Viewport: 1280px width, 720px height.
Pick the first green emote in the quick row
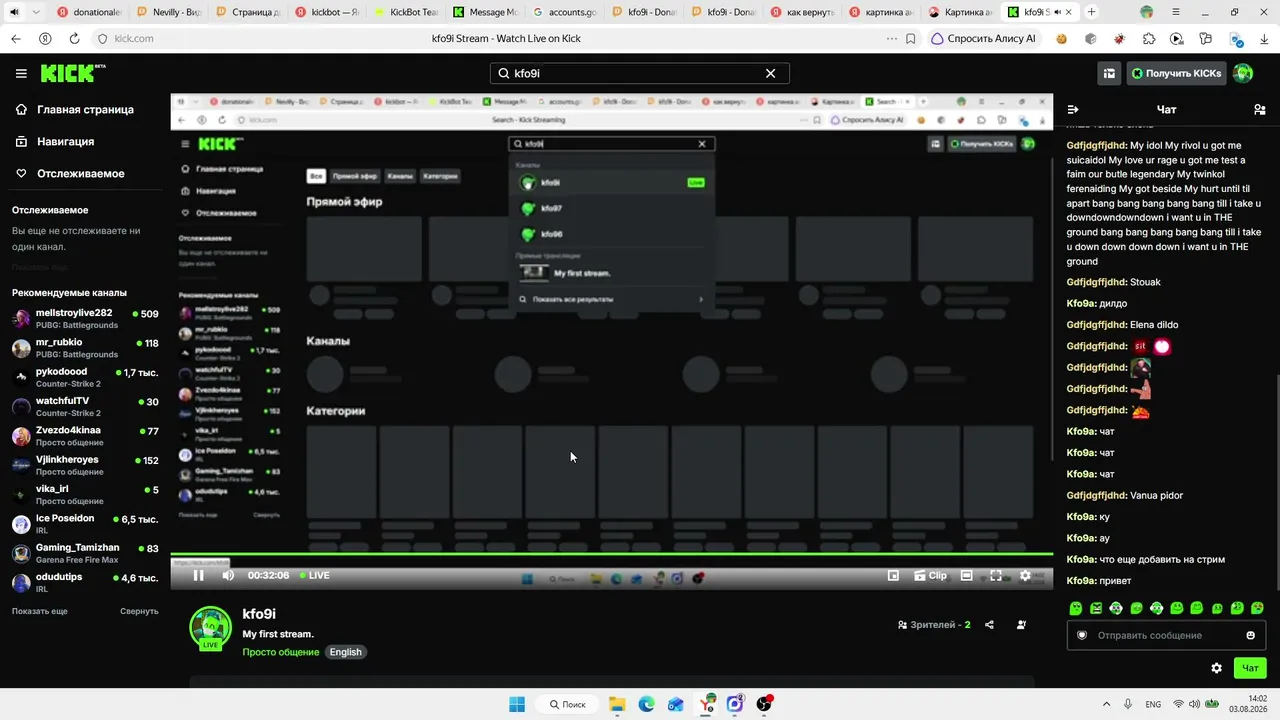coord(1076,608)
